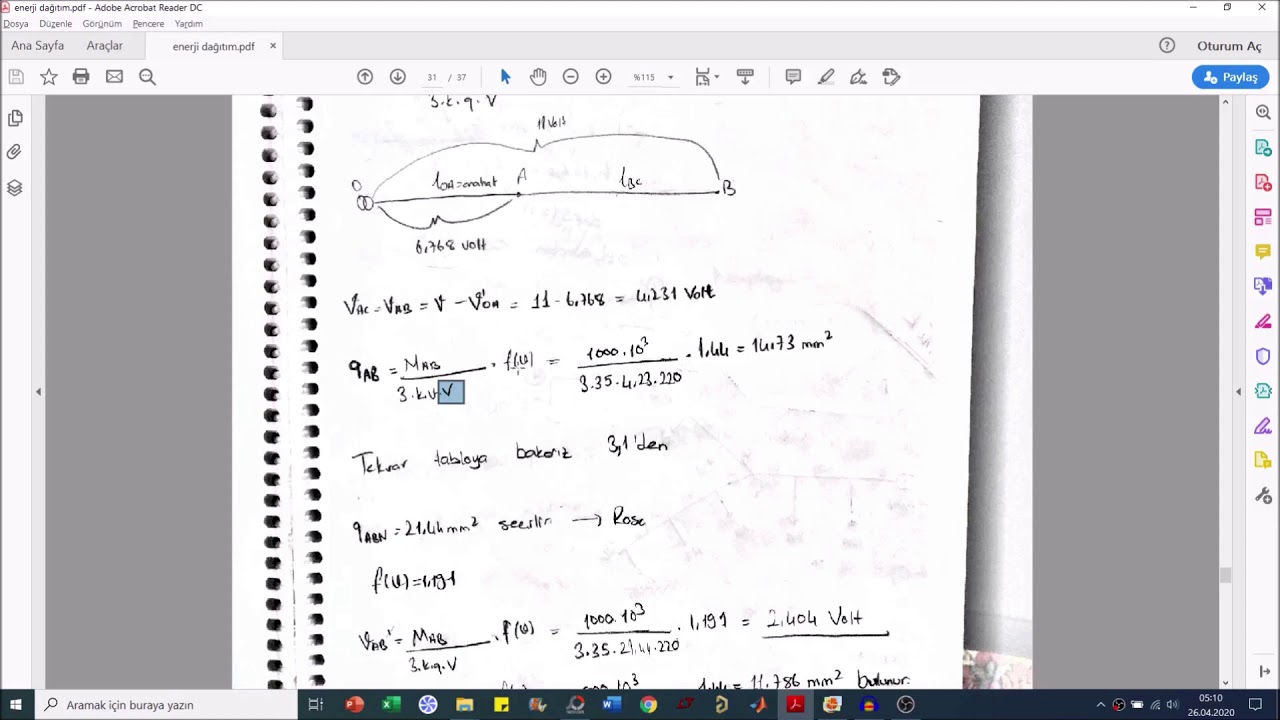This screenshot has height=720, width=1280.
Task: Open the find text magnifier icon
Action: pos(147,77)
